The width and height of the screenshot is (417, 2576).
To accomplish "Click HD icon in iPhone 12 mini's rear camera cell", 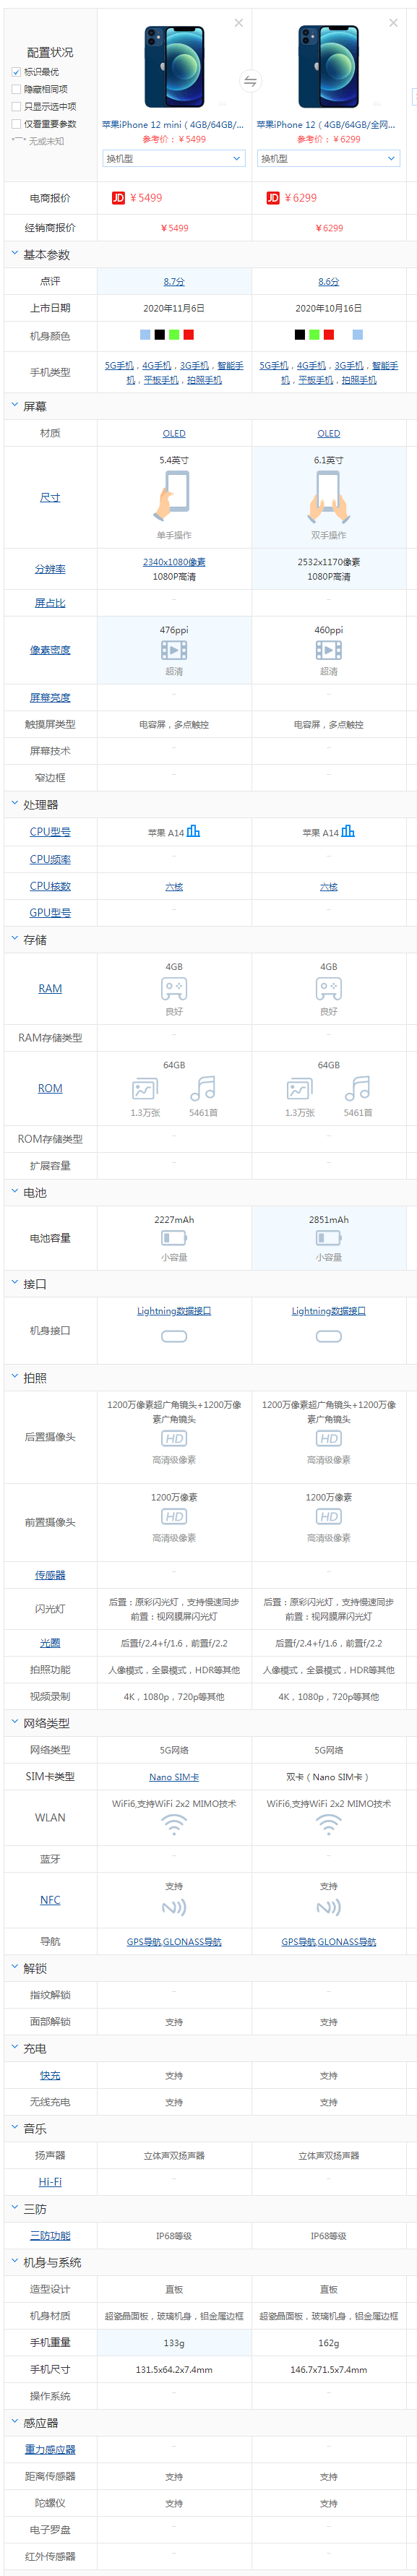I will [174, 1438].
